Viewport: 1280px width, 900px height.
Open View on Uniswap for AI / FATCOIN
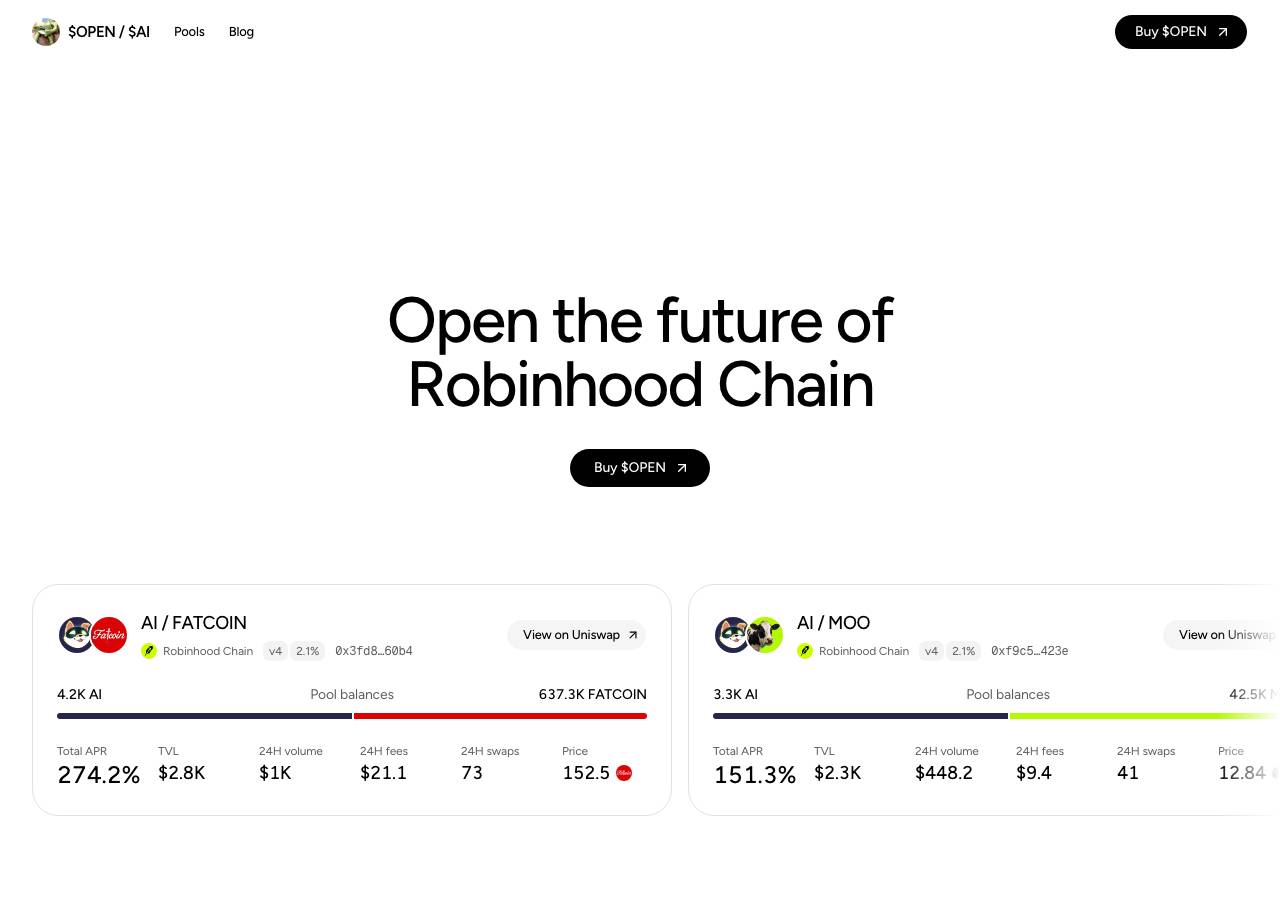click(x=577, y=635)
